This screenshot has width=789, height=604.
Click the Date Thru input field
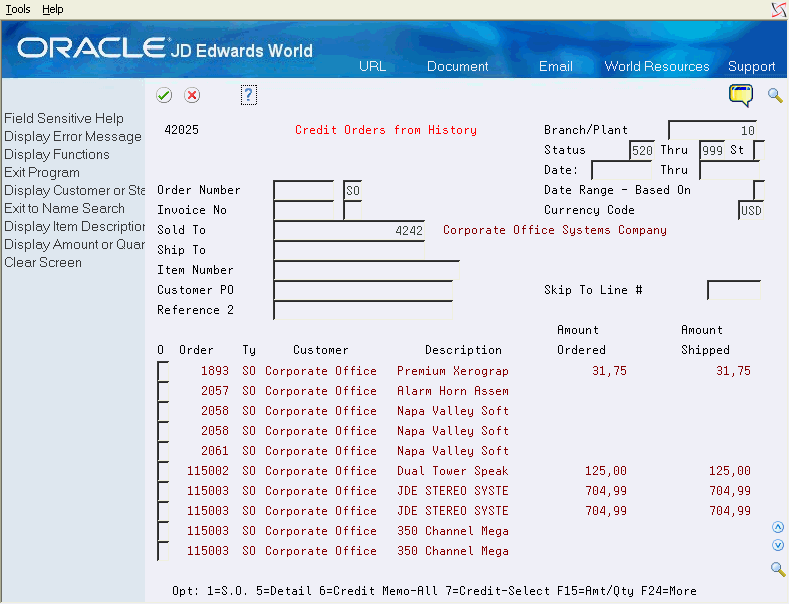pyautogui.click(x=730, y=170)
